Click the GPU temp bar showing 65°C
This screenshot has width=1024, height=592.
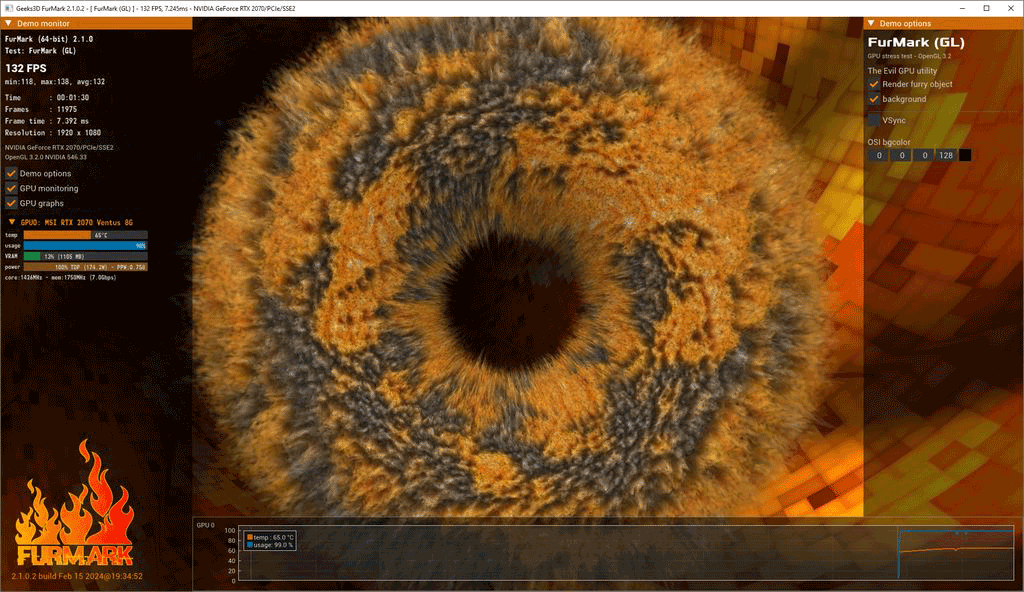coord(85,235)
